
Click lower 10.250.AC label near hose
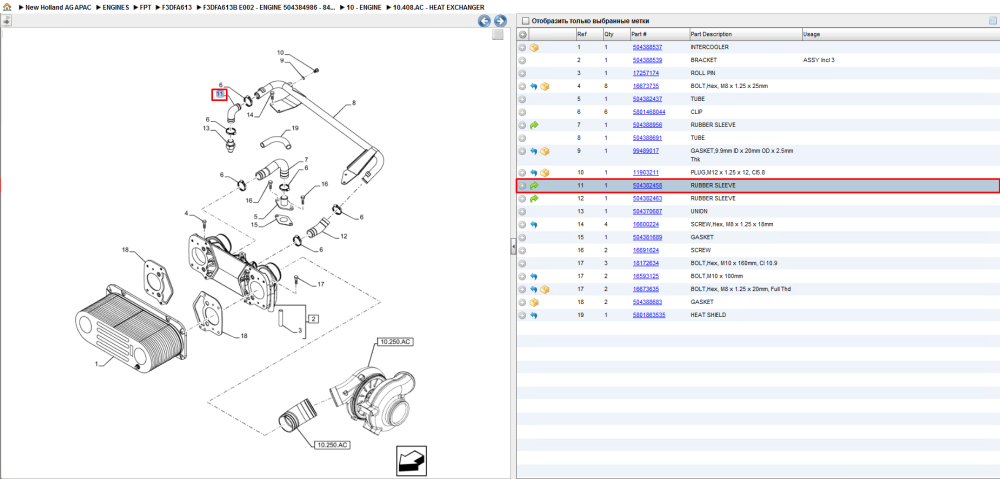click(x=333, y=445)
